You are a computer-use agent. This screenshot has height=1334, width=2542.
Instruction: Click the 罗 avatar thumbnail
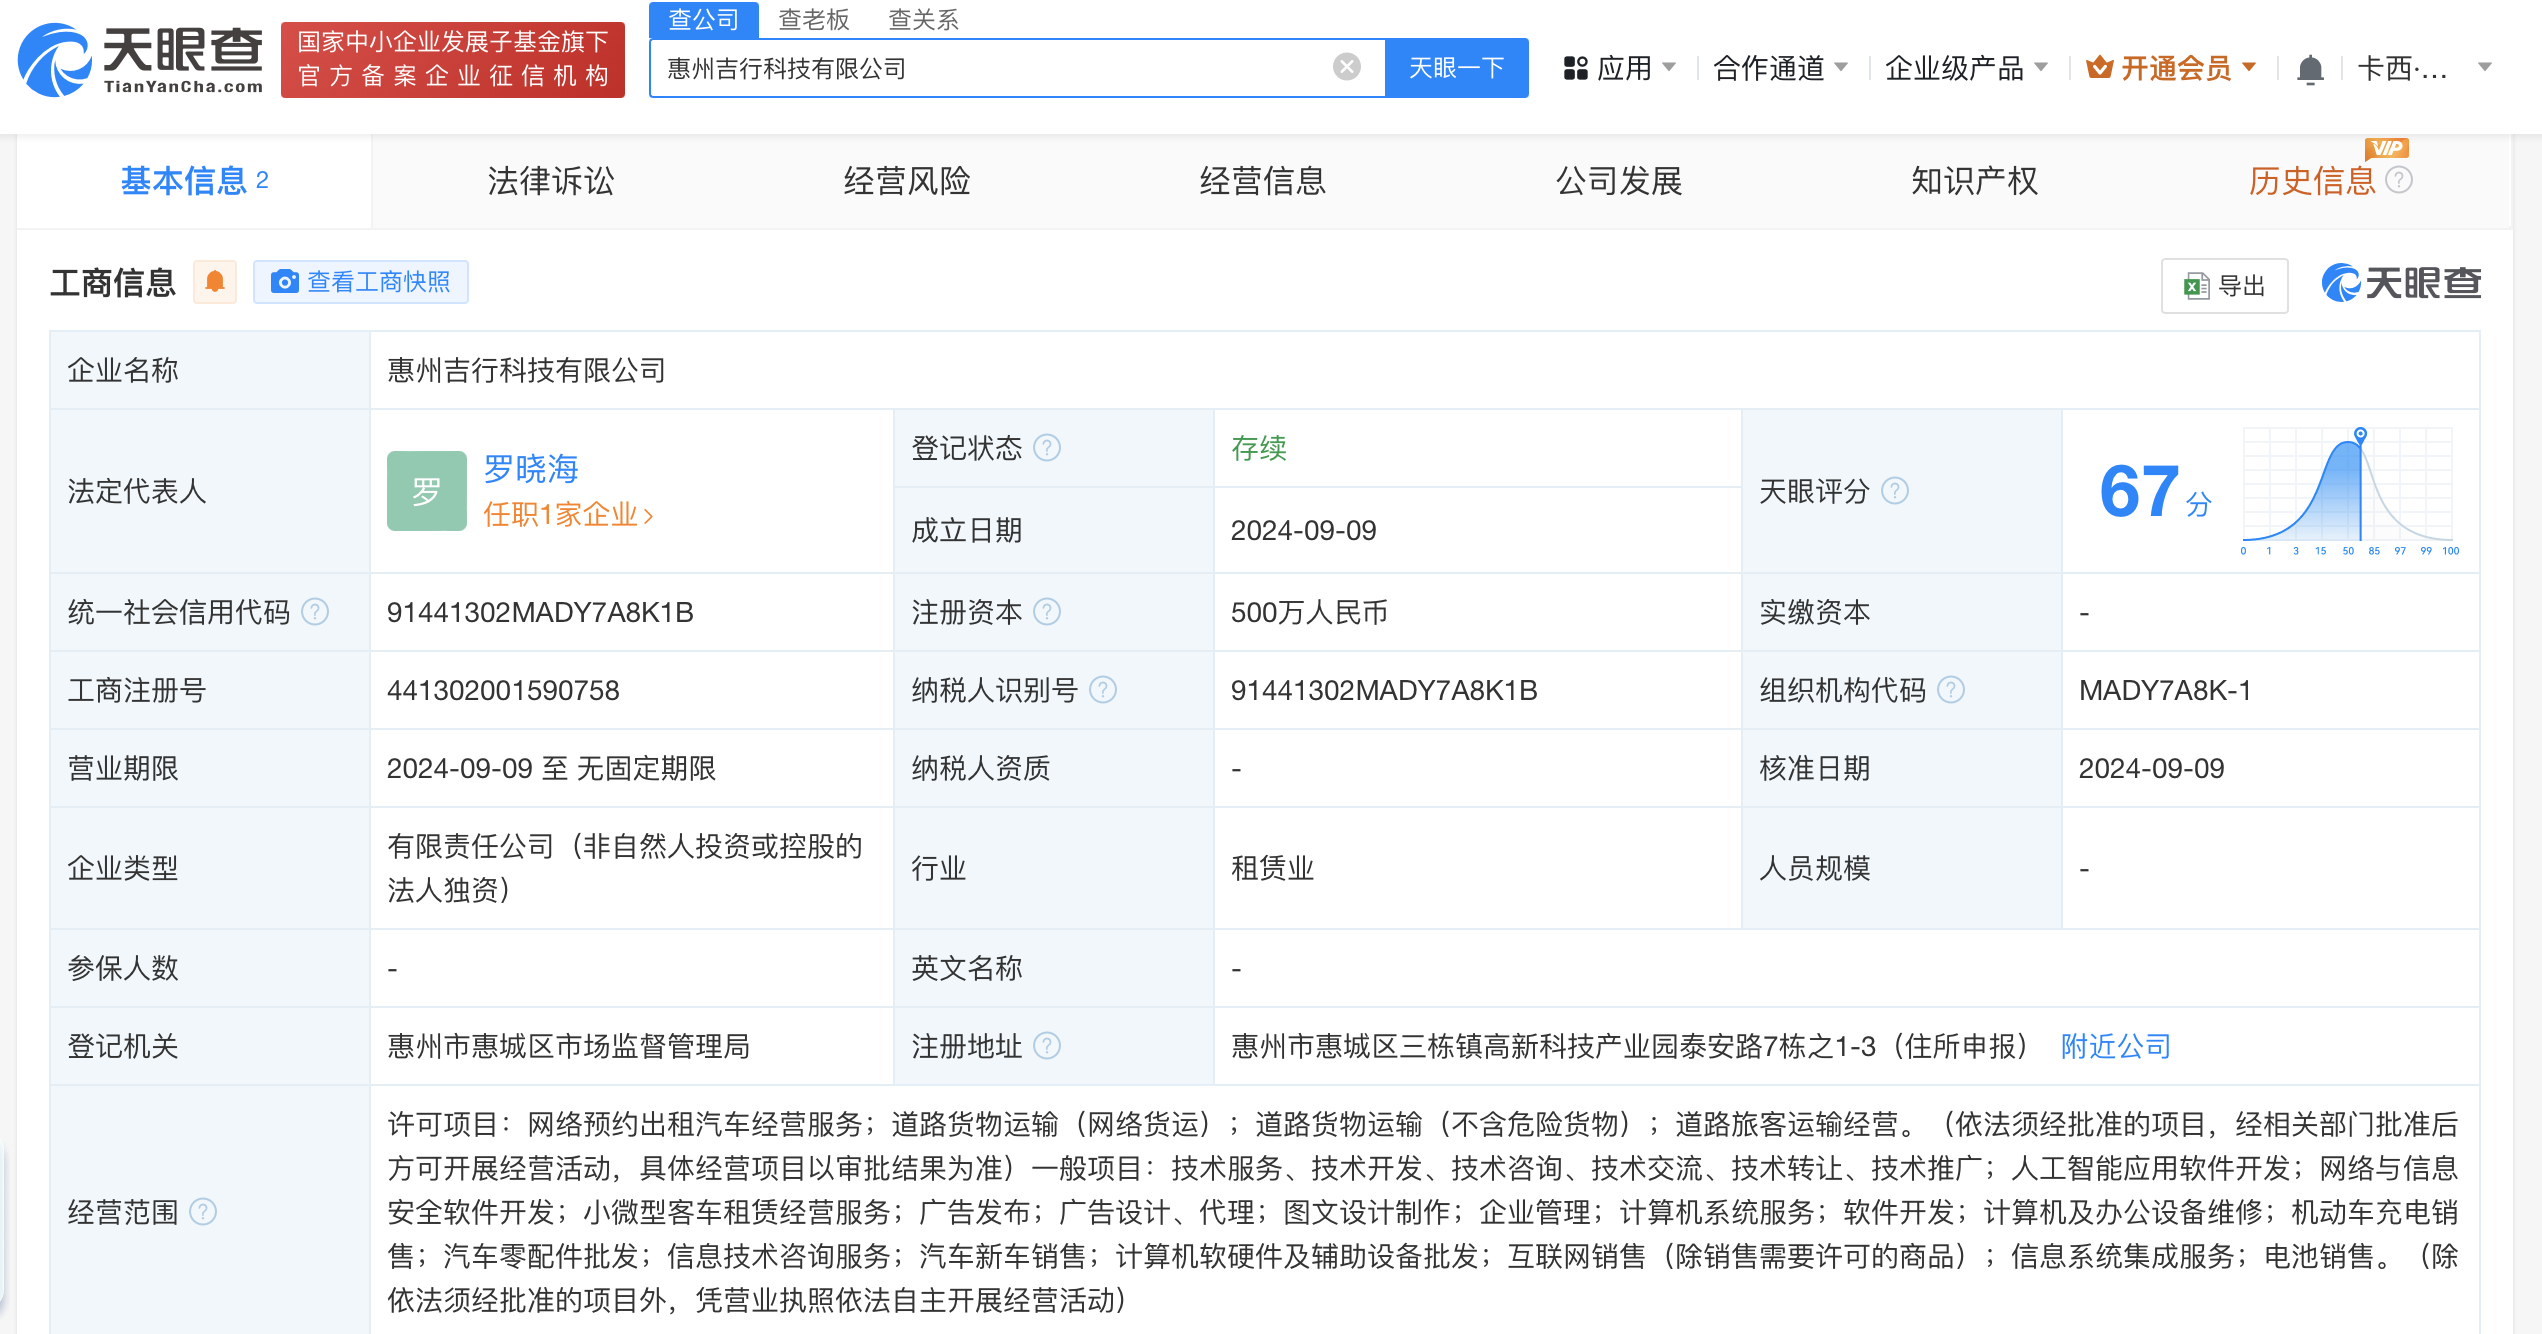click(x=427, y=491)
